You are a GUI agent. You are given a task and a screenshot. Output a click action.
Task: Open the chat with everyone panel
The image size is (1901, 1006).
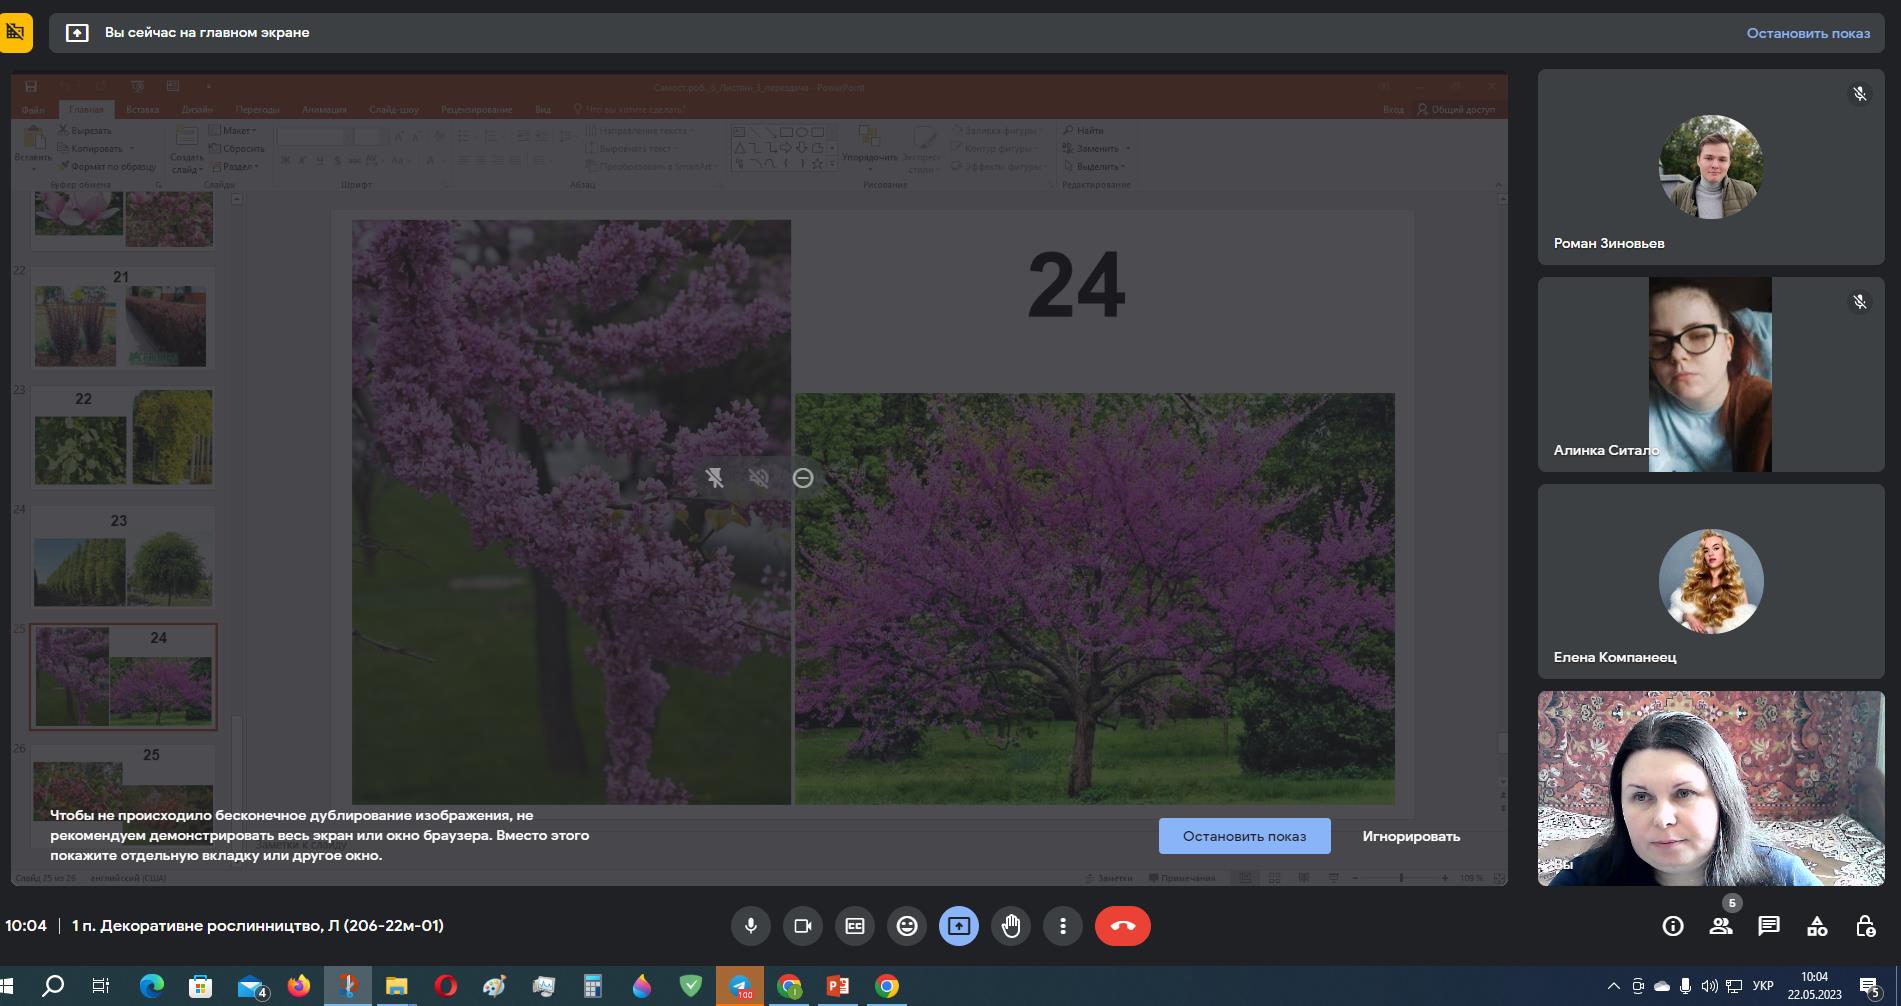(1769, 926)
